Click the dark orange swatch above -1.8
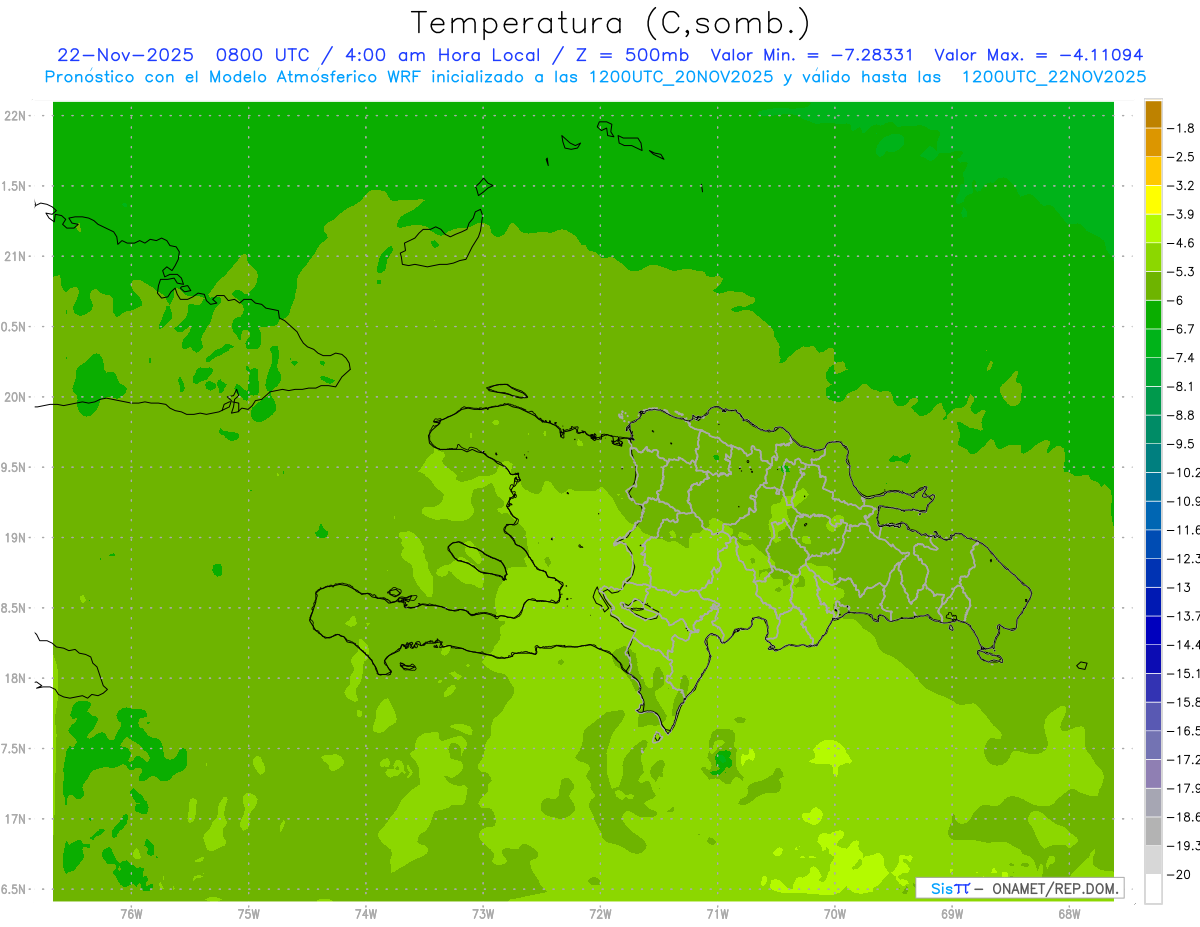This screenshot has height=927, width=1200. [1153, 114]
